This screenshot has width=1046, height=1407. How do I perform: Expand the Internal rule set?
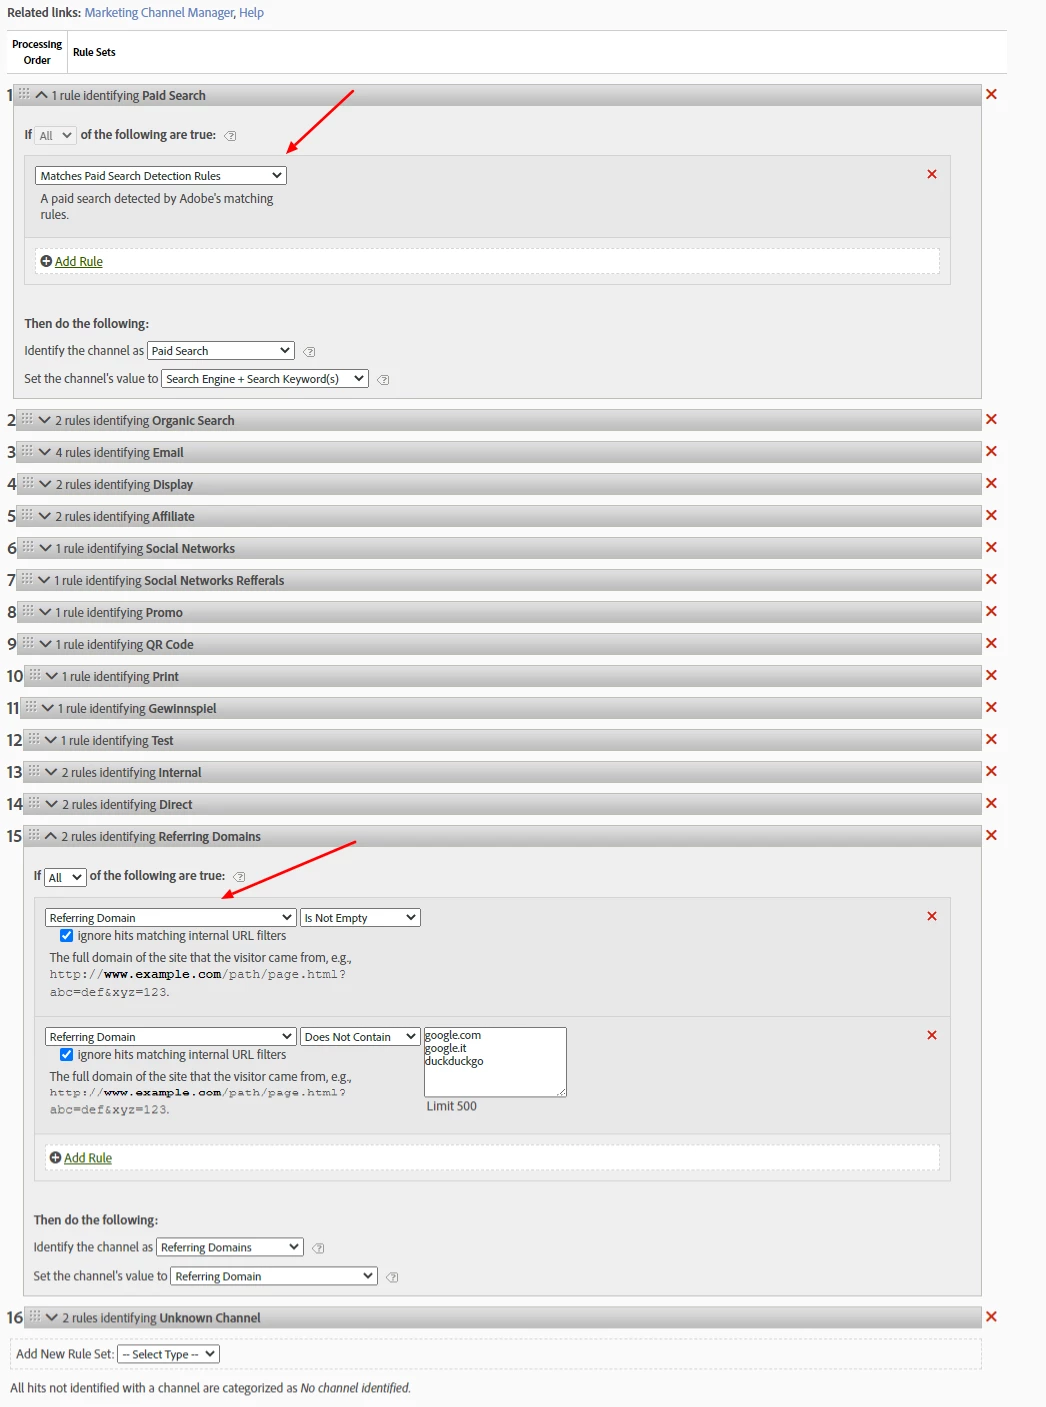coord(51,772)
